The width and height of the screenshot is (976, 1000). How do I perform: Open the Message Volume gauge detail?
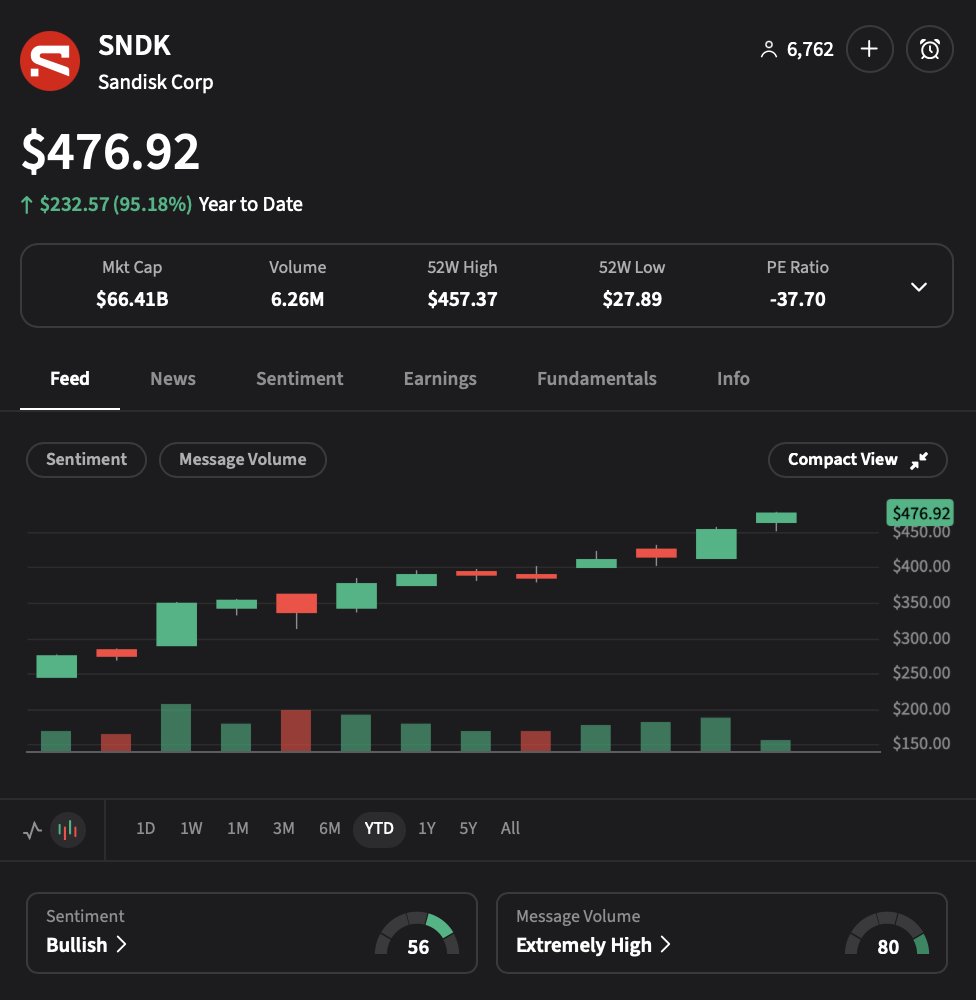pyautogui.click(x=886, y=933)
